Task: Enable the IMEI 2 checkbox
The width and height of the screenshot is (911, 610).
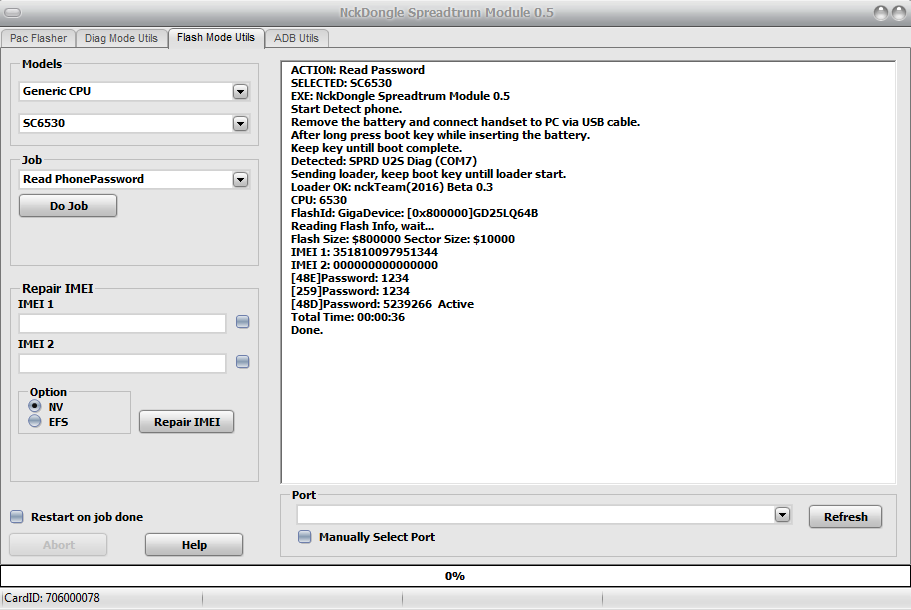Action: point(243,362)
